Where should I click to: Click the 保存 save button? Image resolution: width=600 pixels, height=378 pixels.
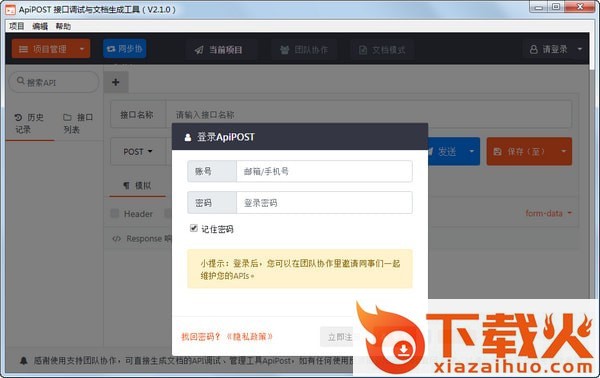pos(520,152)
